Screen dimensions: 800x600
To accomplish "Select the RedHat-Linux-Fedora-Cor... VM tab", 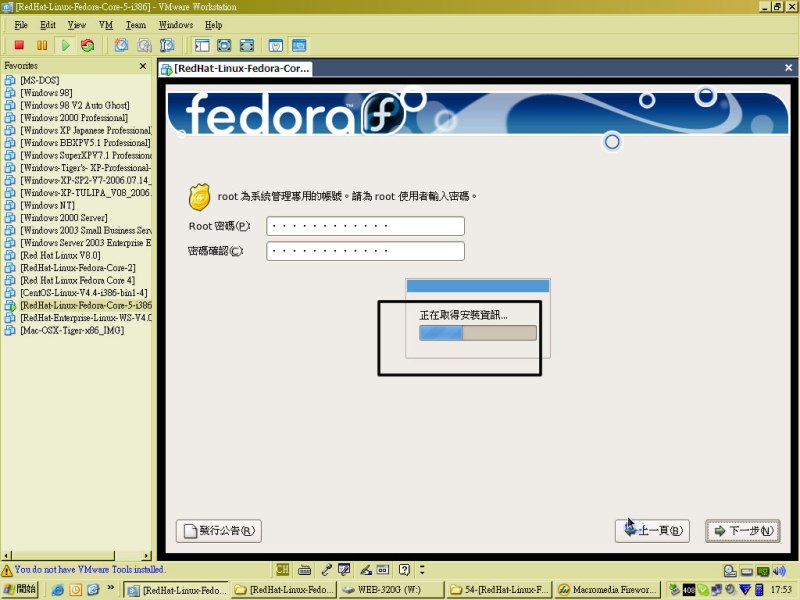I will [x=236, y=68].
